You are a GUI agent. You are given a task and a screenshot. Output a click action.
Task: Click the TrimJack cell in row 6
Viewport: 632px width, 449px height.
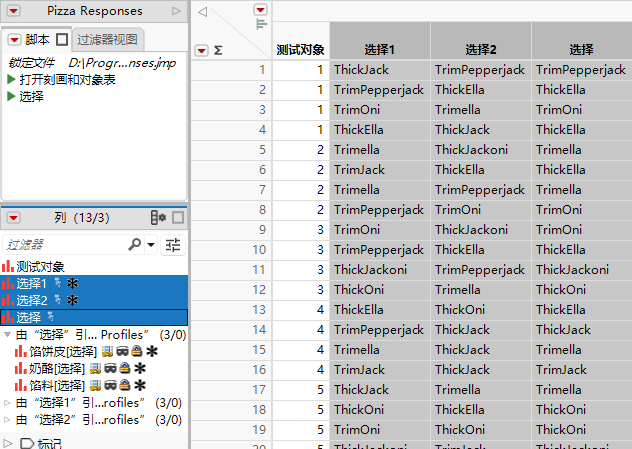coord(380,170)
